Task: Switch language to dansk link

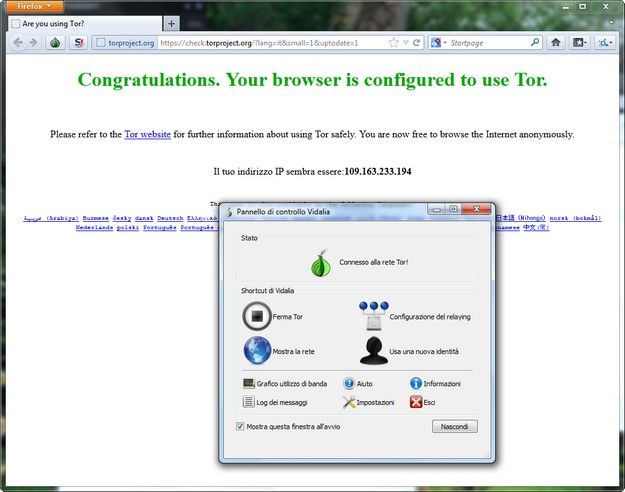Action: pos(144,218)
